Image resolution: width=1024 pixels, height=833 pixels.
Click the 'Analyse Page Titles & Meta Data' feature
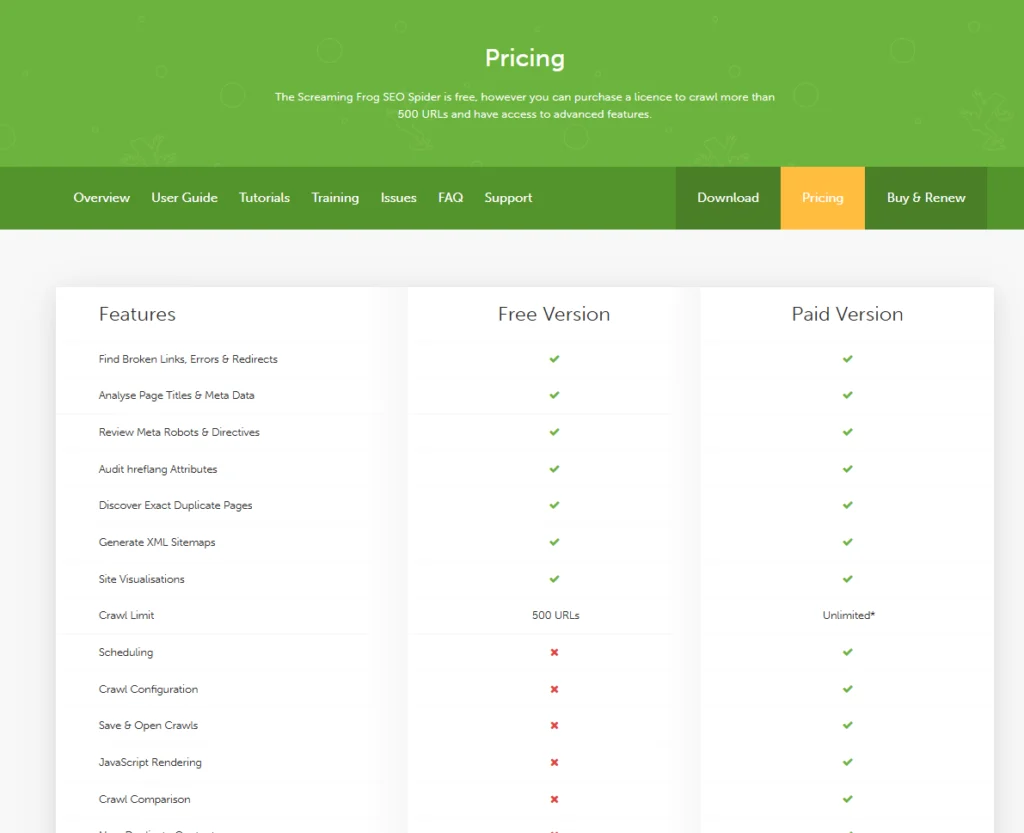176,395
